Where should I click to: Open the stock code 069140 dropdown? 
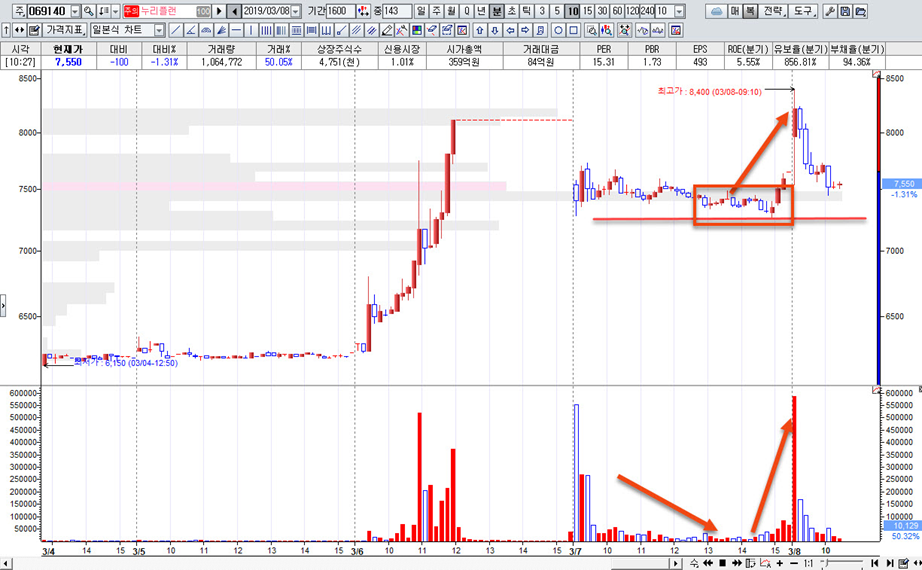75,11
